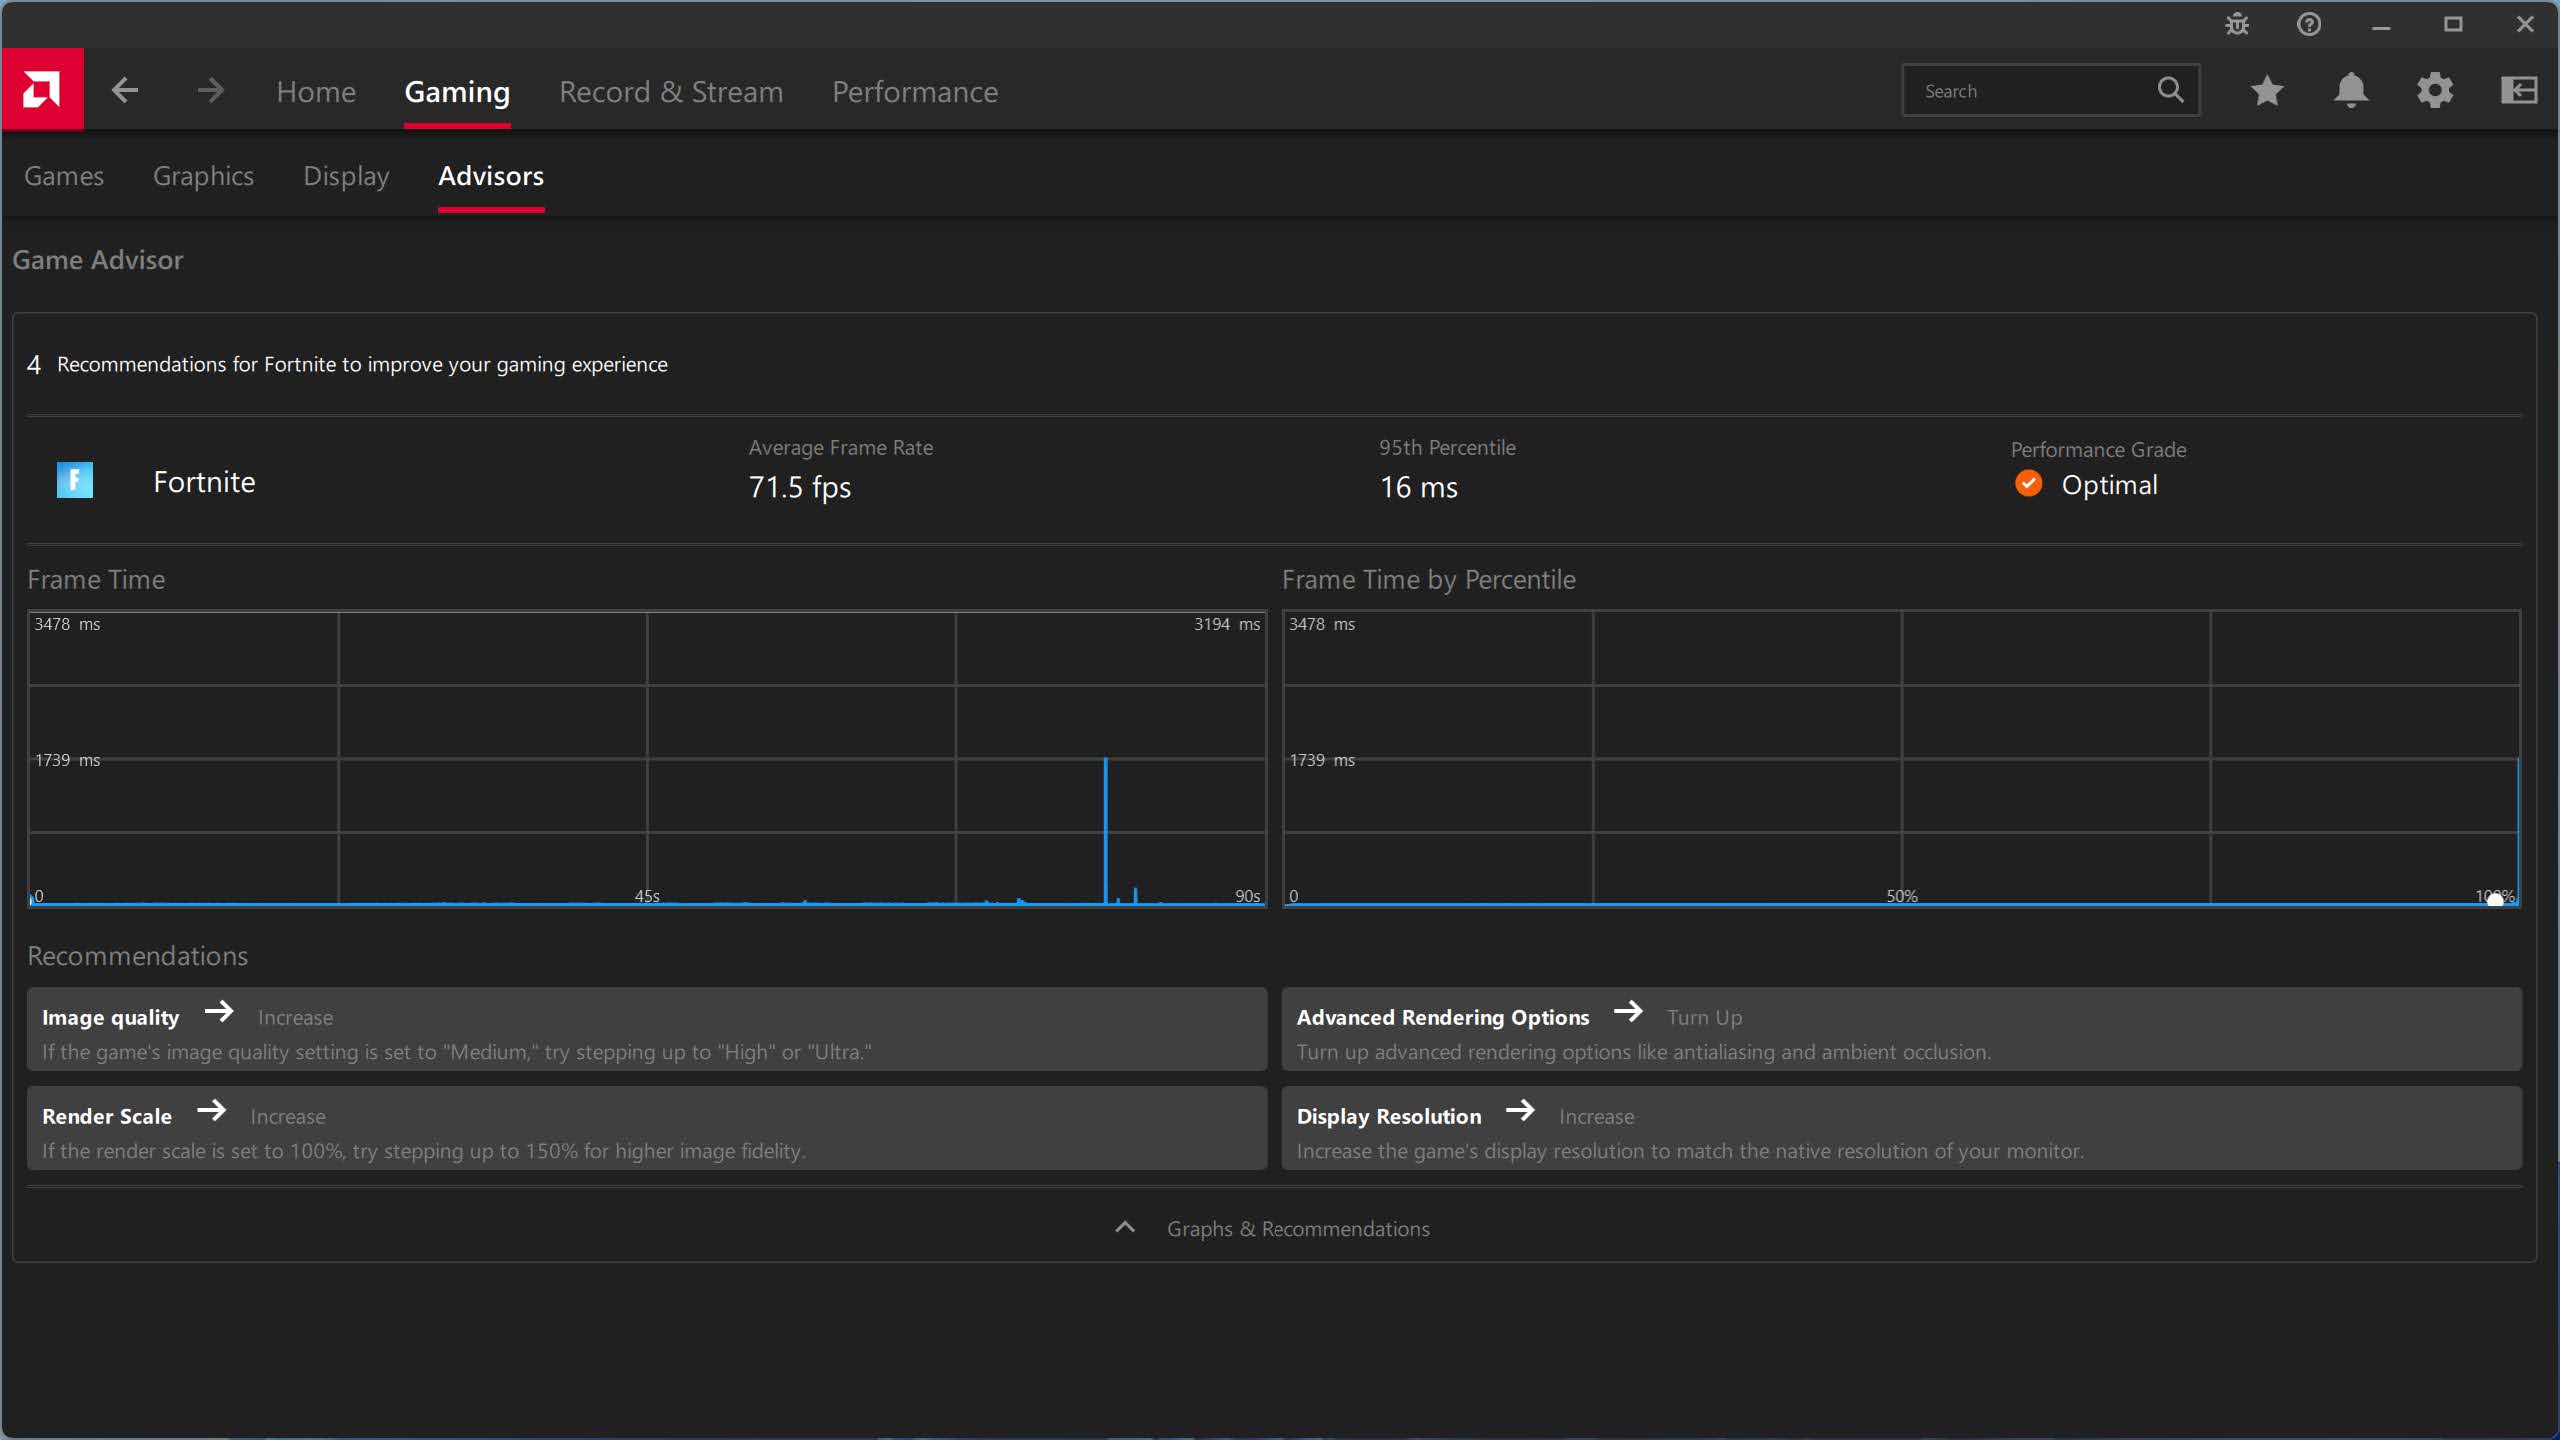Open the notifications bell

click(2351, 90)
